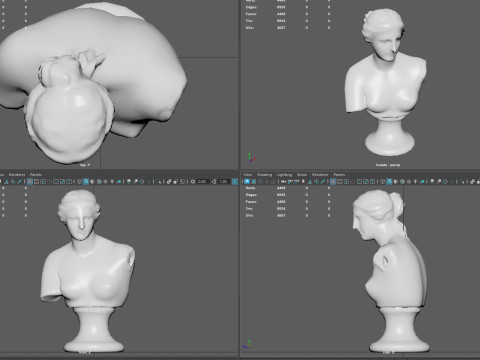Click X-Ray icon in side panel toolbar
480x360 pixels.
point(472,181)
